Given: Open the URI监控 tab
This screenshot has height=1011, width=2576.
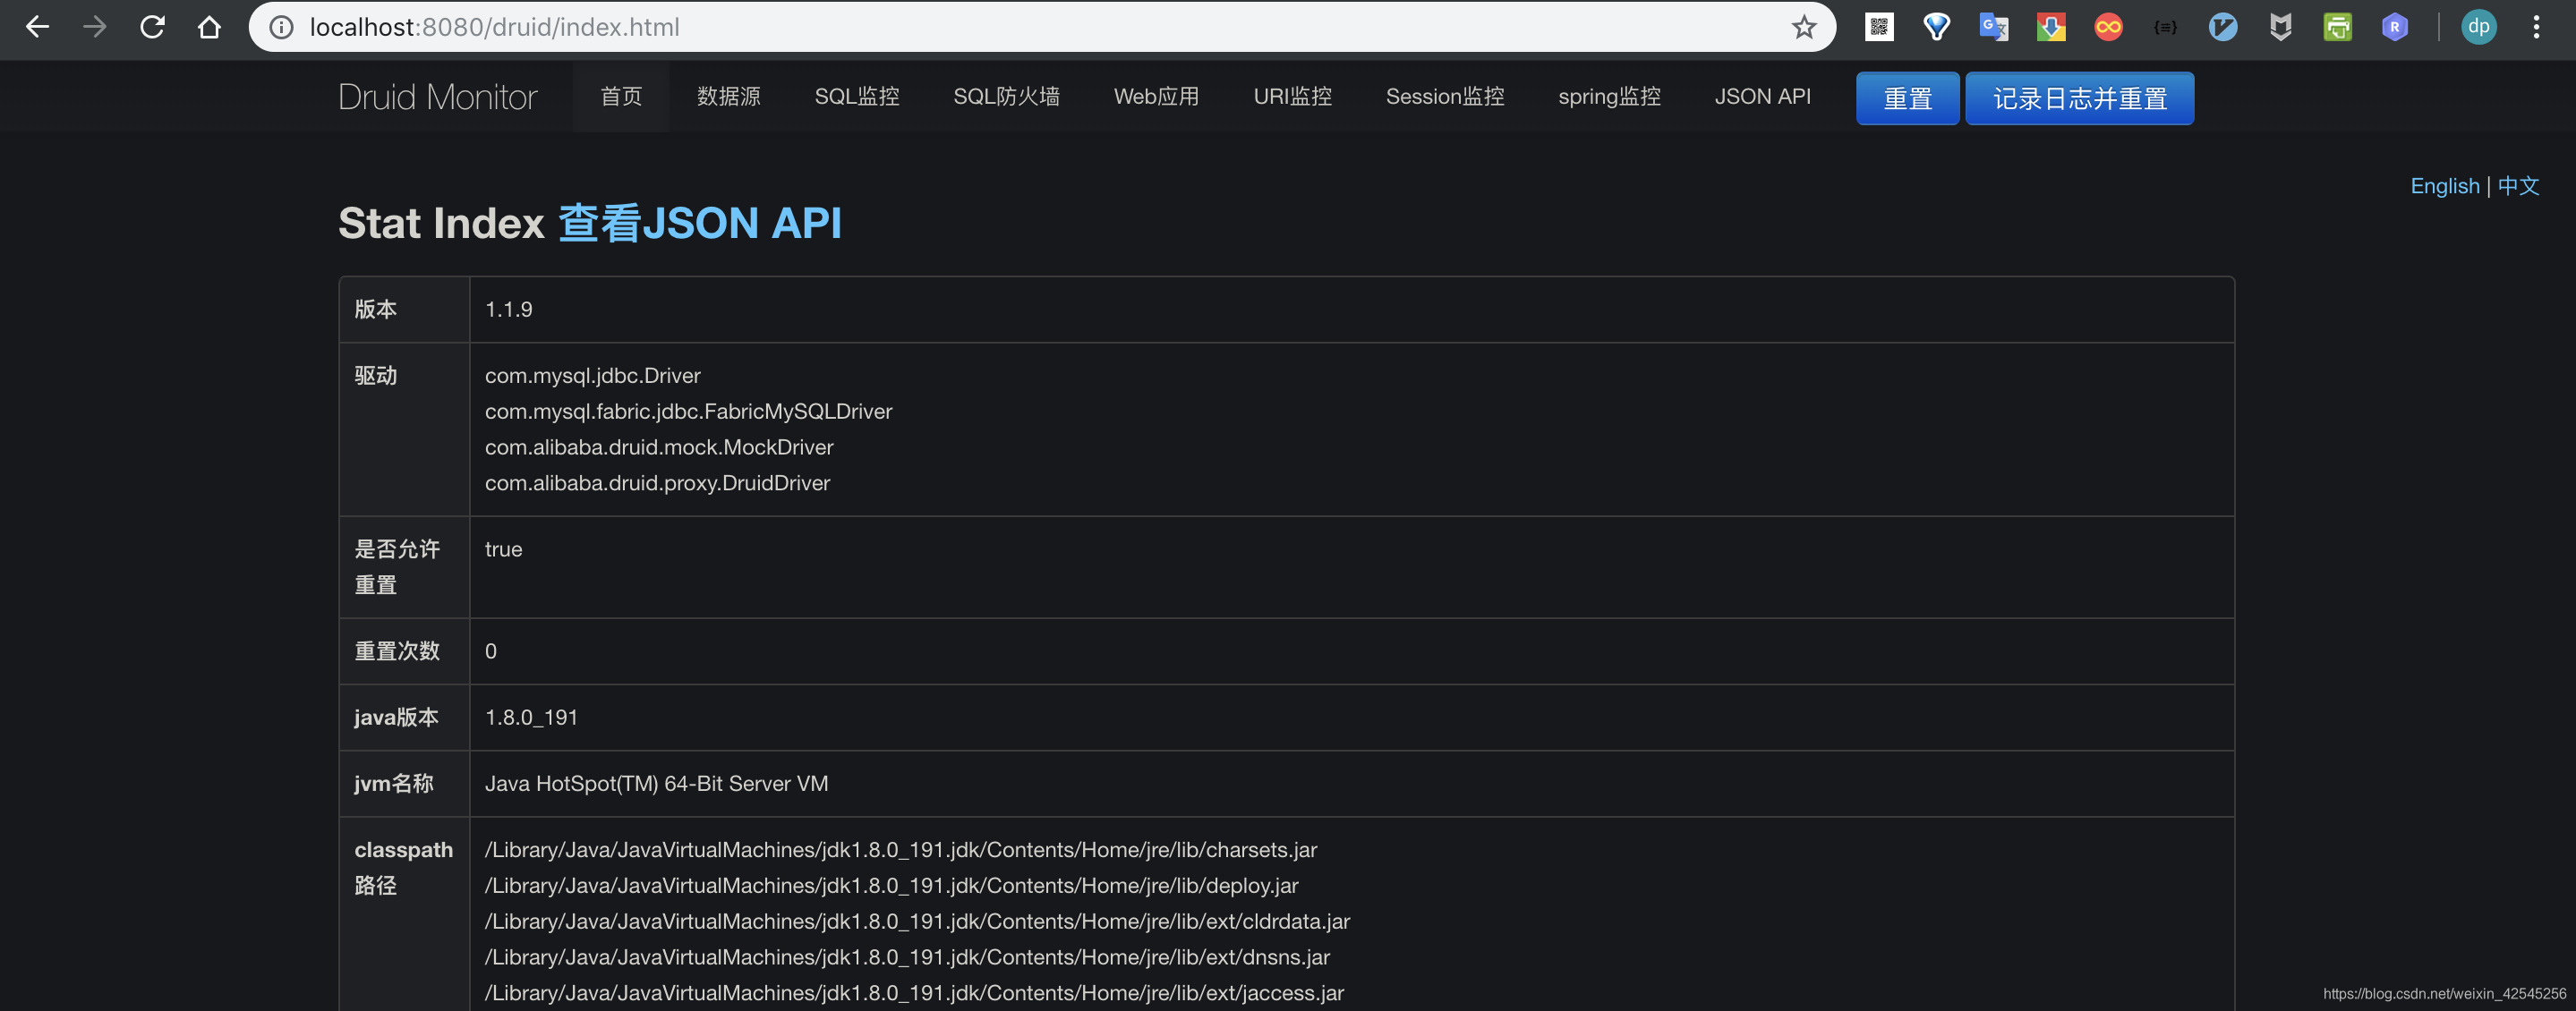Looking at the screenshot, I should click(x=1292, y=97).
